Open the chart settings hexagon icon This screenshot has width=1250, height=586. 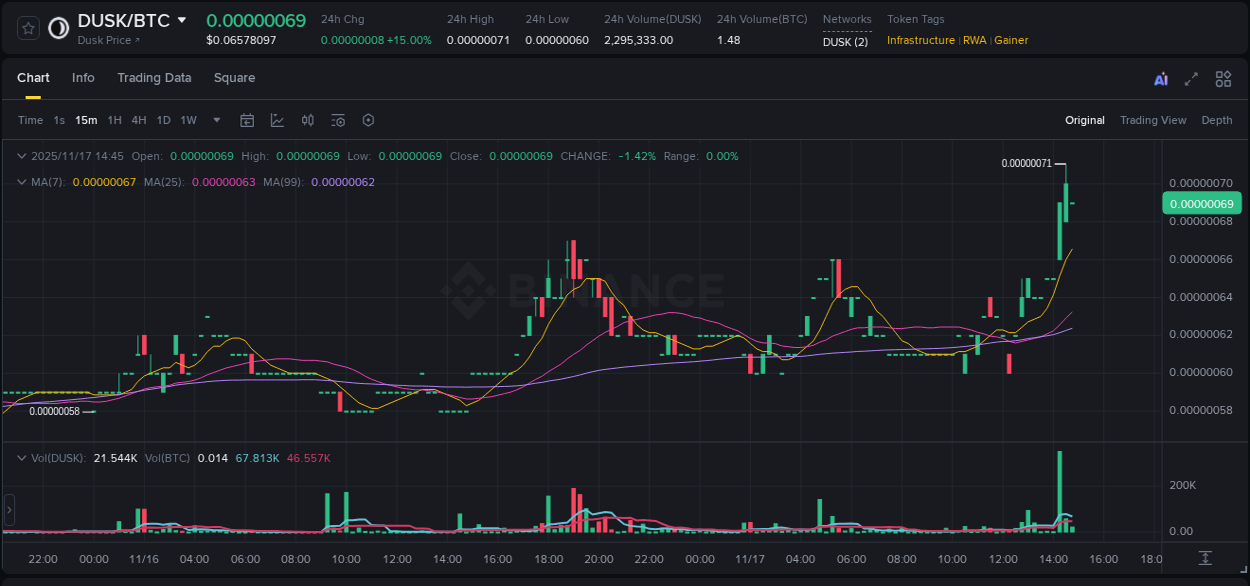(368, 120)
